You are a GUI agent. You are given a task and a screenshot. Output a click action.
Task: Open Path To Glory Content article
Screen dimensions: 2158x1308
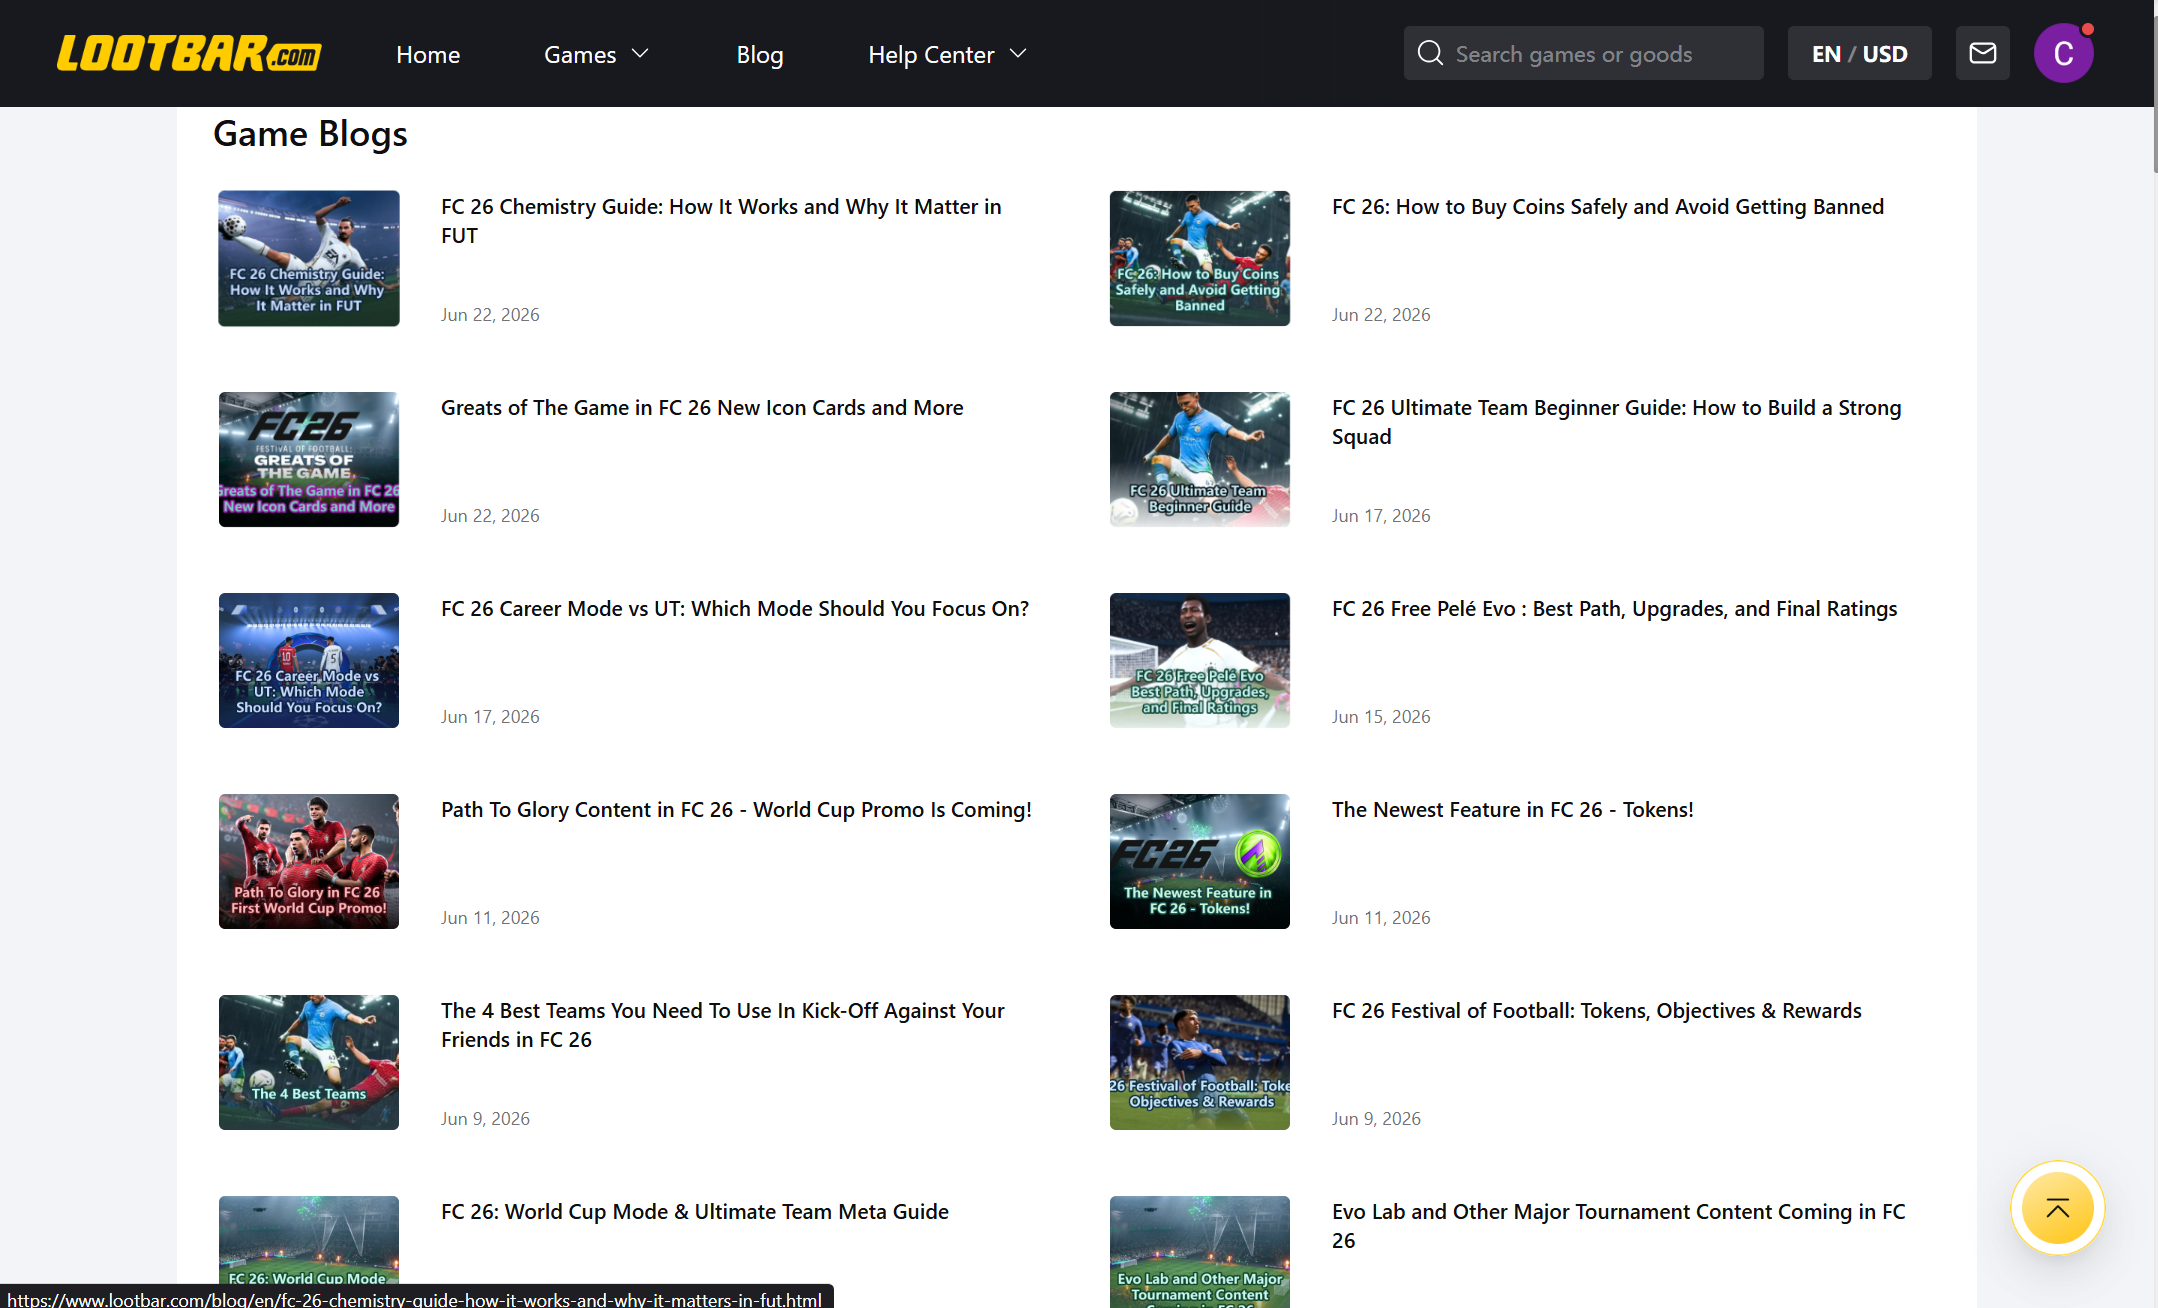click(x=736, y=810)
